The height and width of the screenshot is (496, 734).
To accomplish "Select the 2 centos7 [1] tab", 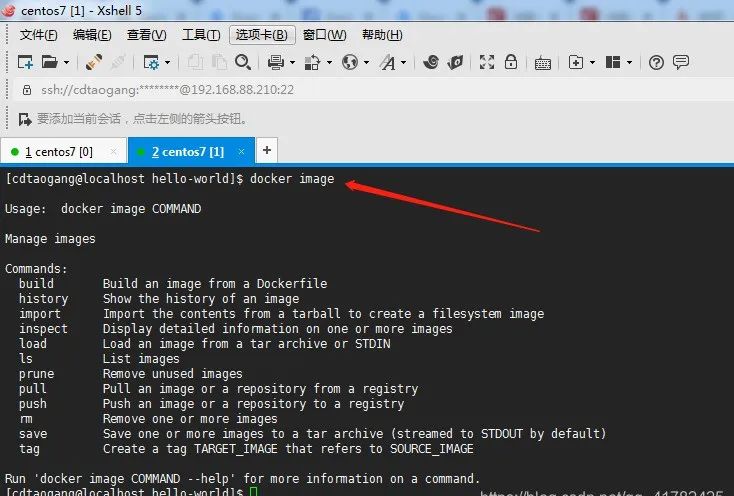I will click(x=191, y=152).
